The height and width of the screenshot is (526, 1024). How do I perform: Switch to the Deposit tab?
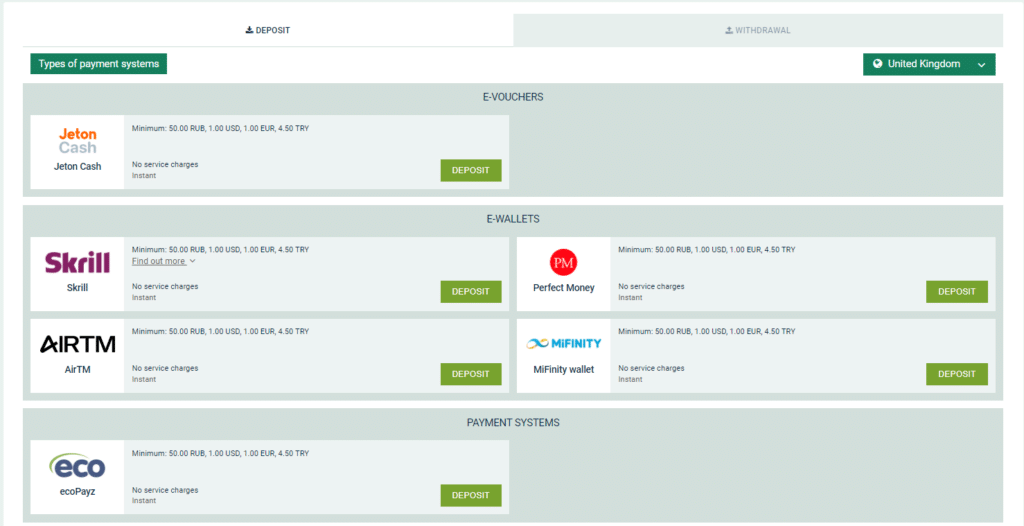(268, 30)
